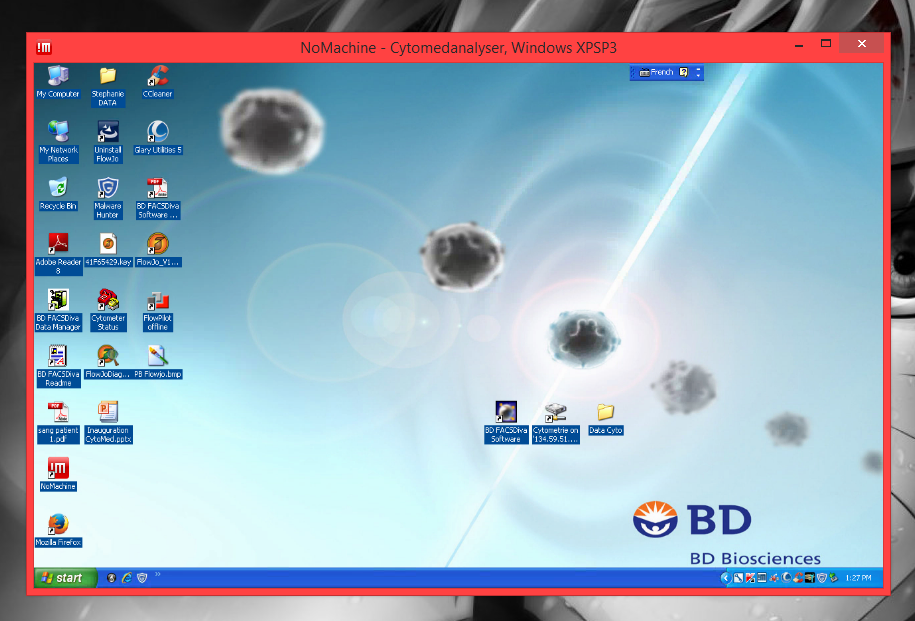The height and width of the screenshot is (621, 915).
Task: Click the shield icon in system tray
Action: tap(822, 578)
